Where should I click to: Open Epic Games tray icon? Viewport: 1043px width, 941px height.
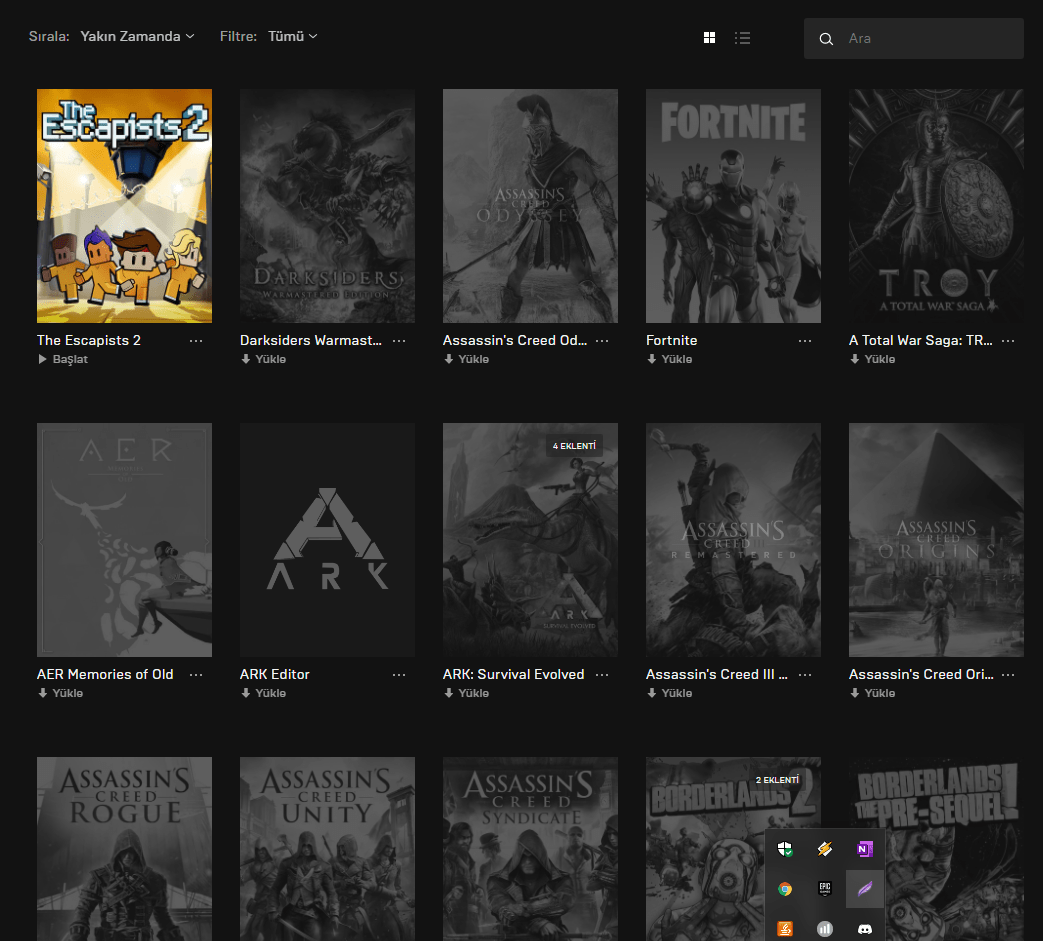point(825,889)
